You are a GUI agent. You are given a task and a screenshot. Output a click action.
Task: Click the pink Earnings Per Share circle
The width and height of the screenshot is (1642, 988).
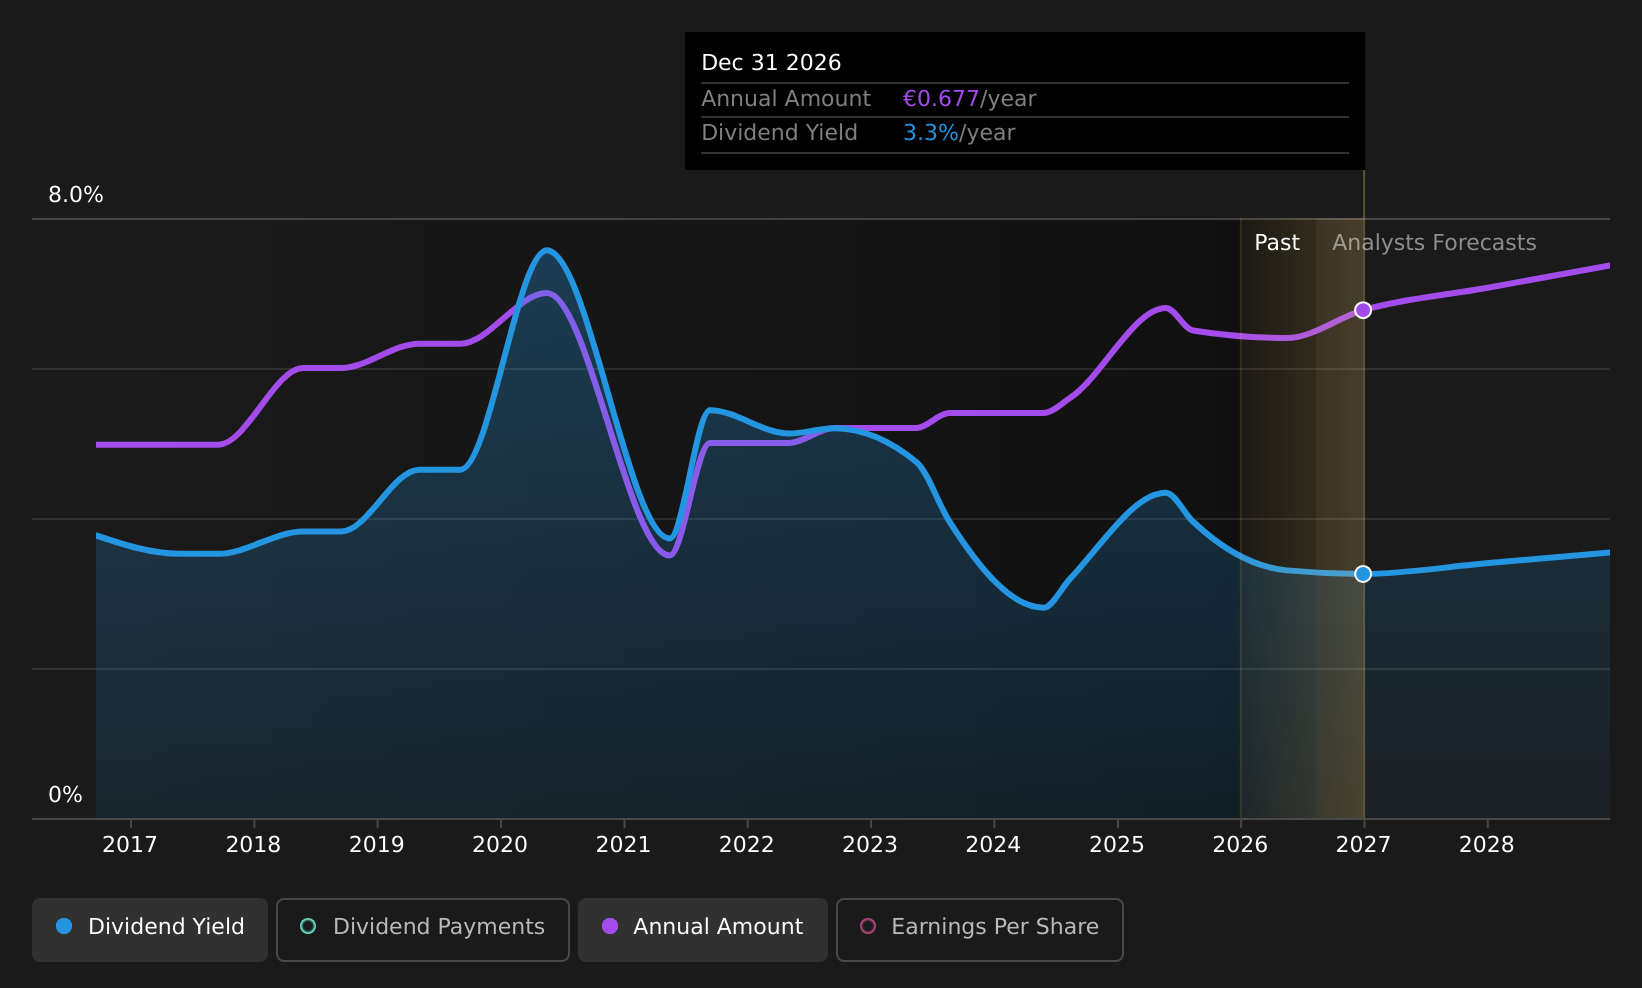click(868, 926)
